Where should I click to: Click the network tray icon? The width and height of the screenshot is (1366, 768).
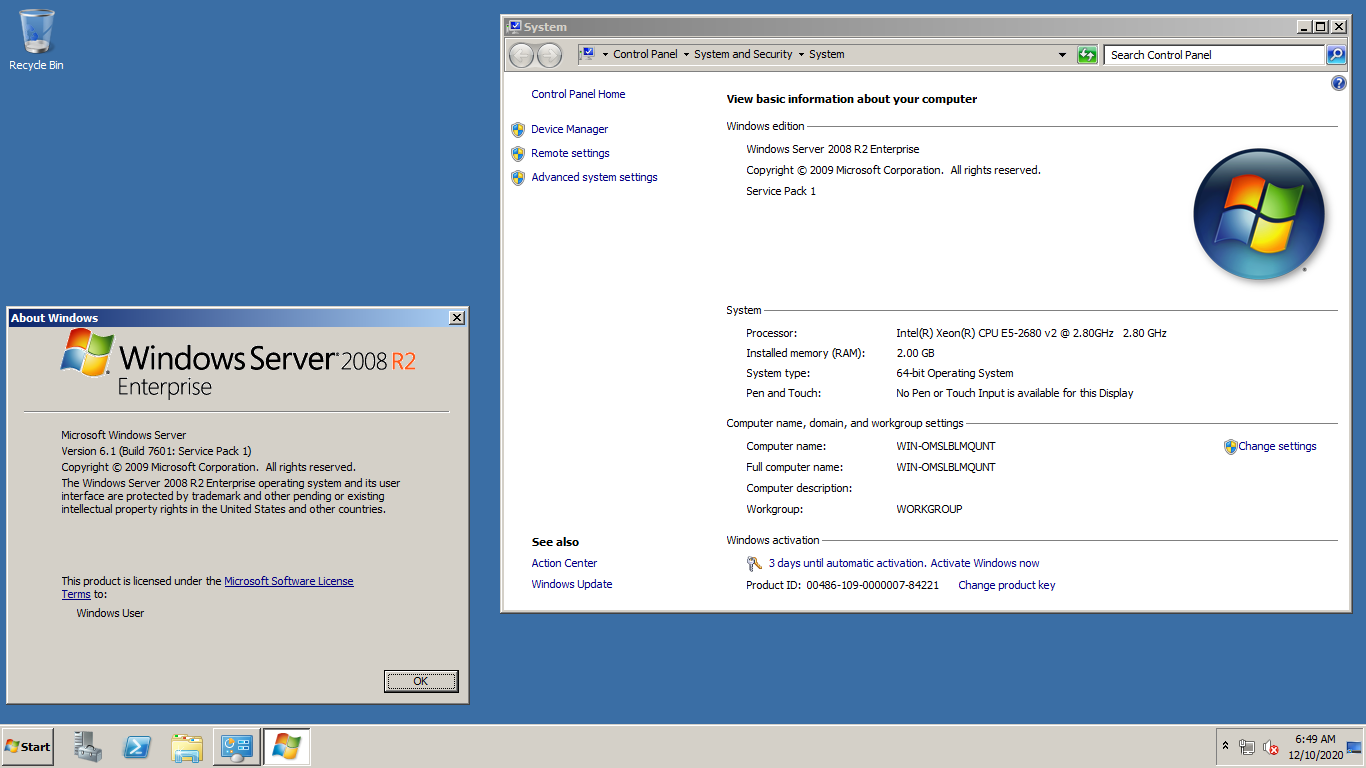(x=1247, y=747)
